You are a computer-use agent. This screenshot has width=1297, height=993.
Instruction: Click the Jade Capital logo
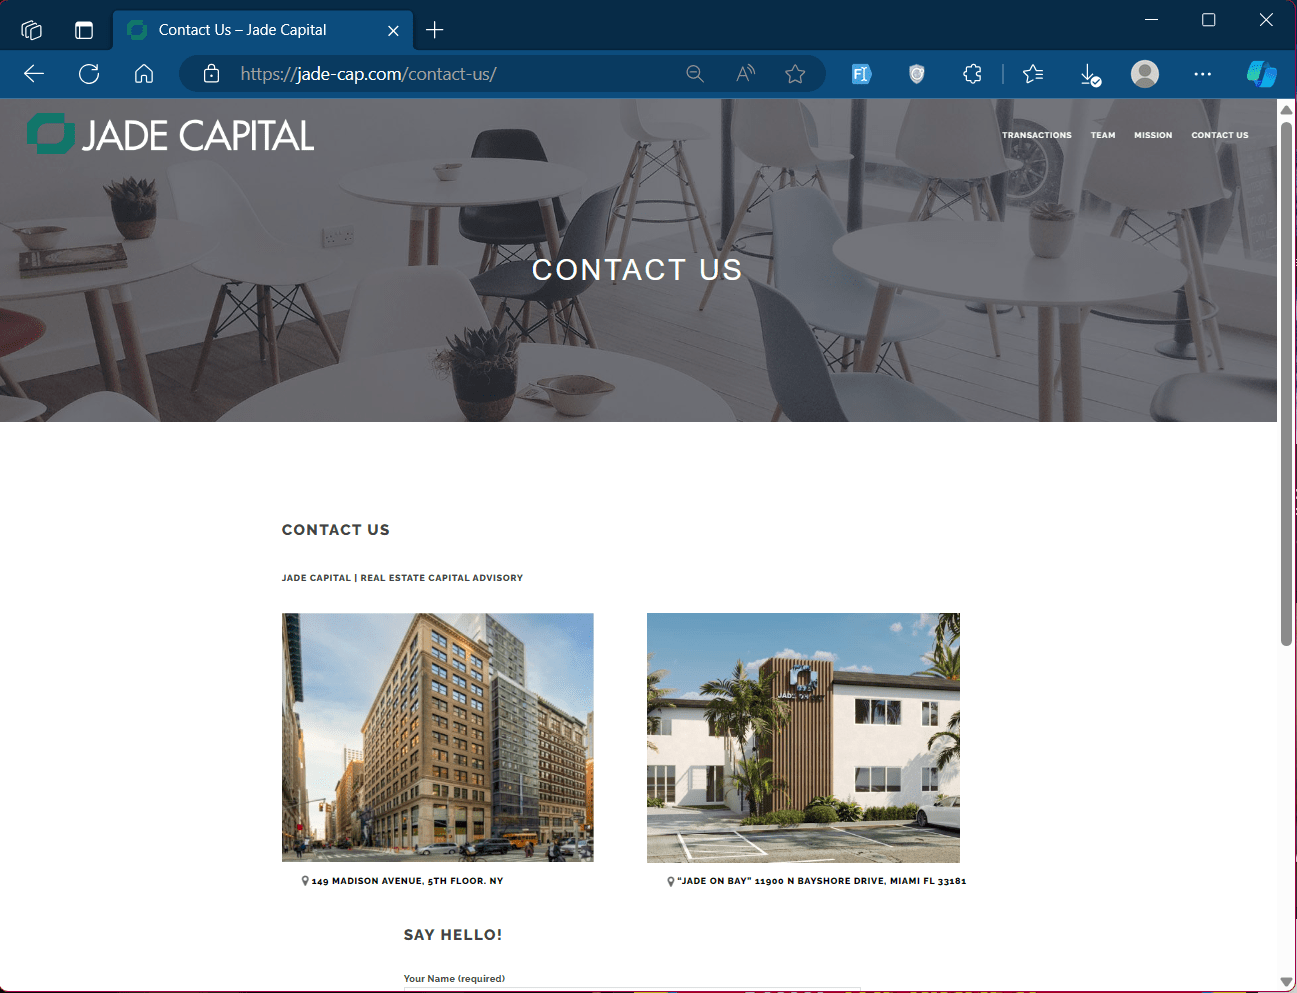(x=171, y=135)
